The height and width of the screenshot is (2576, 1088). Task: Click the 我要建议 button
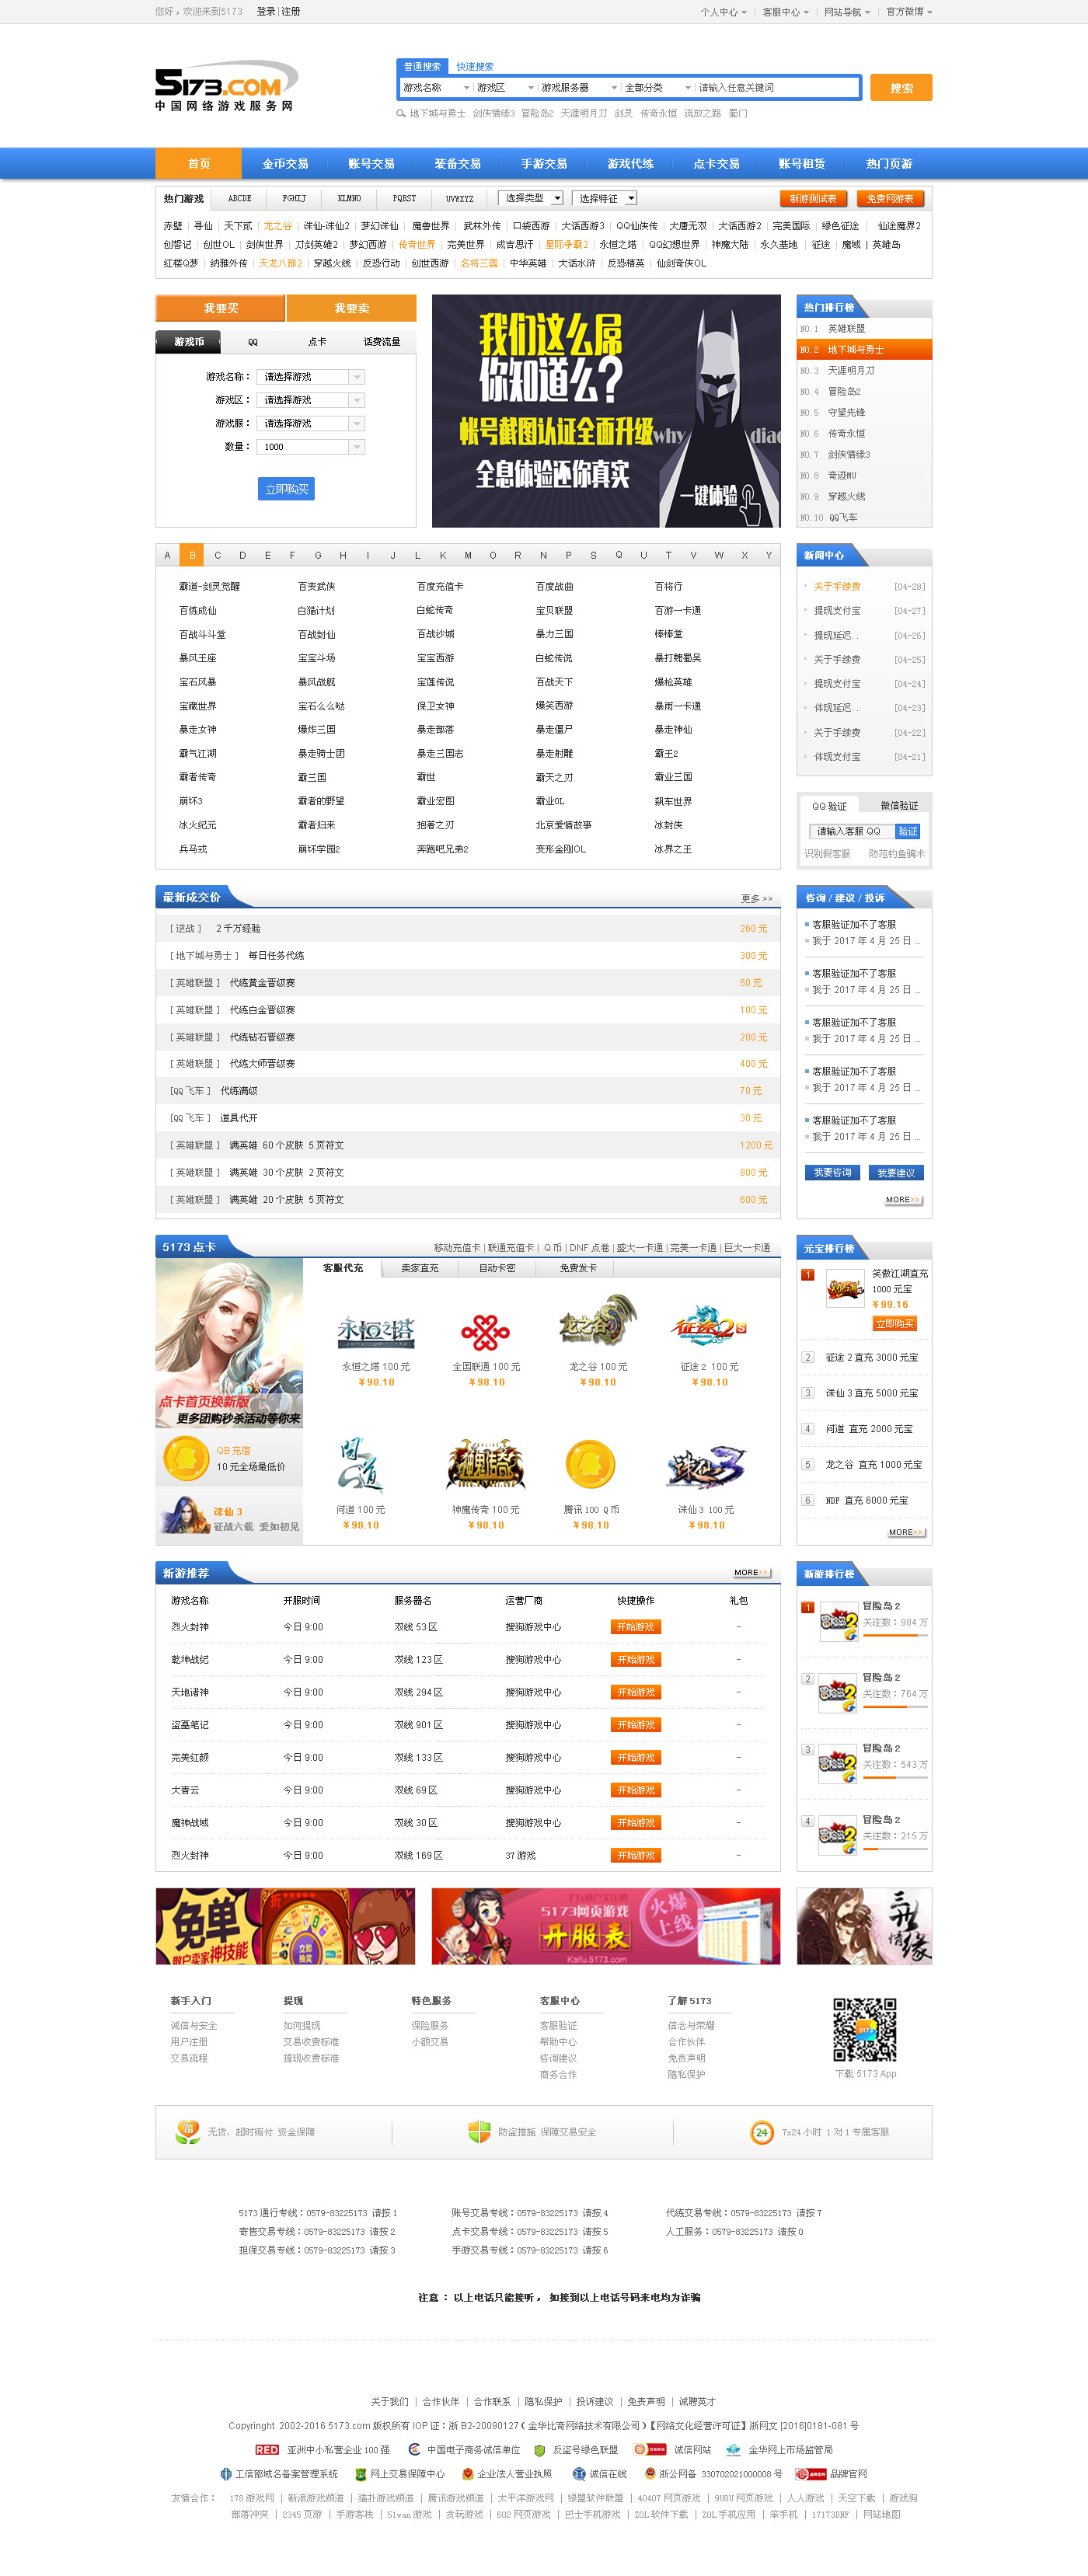click(x=896, y=1172)
